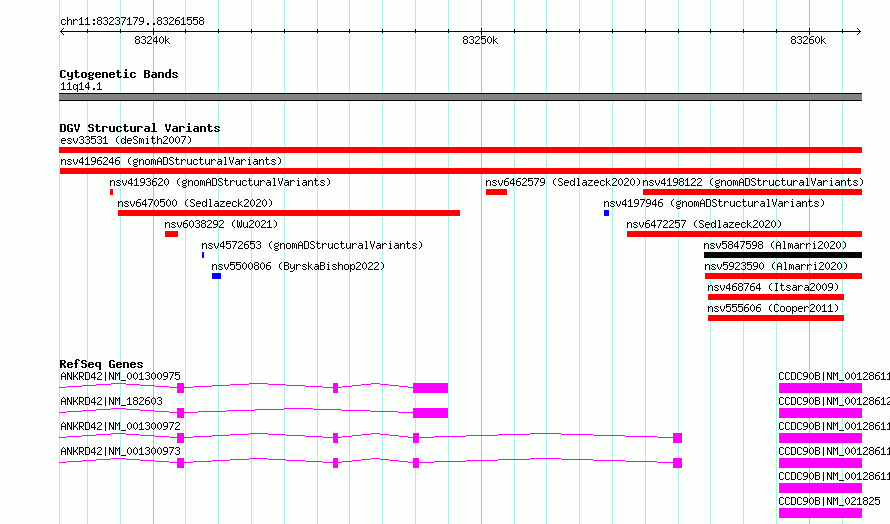Click the red bar under nsv6472257
Viewport: 890px width, 524px height.
[x=745, y=234]
